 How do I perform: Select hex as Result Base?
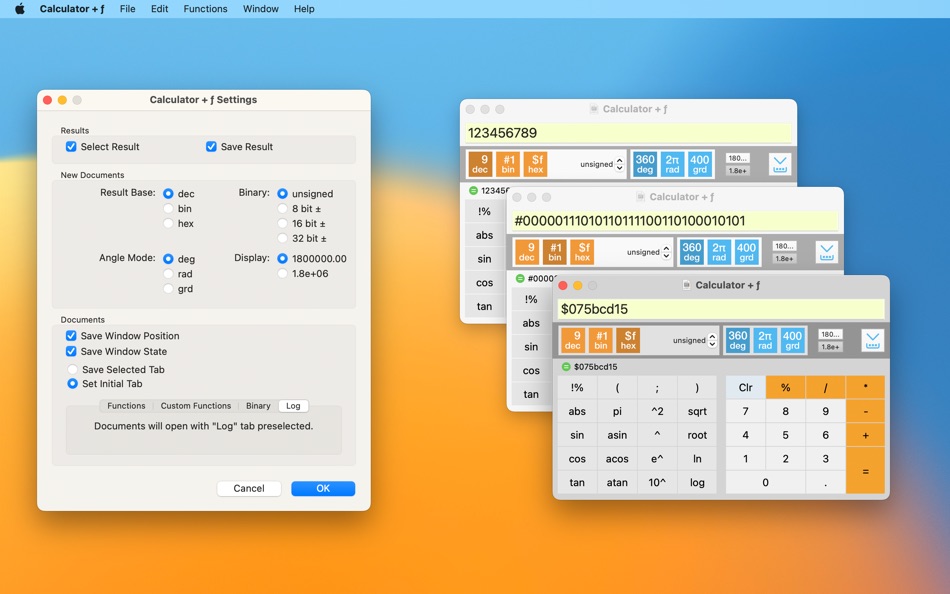168,224
